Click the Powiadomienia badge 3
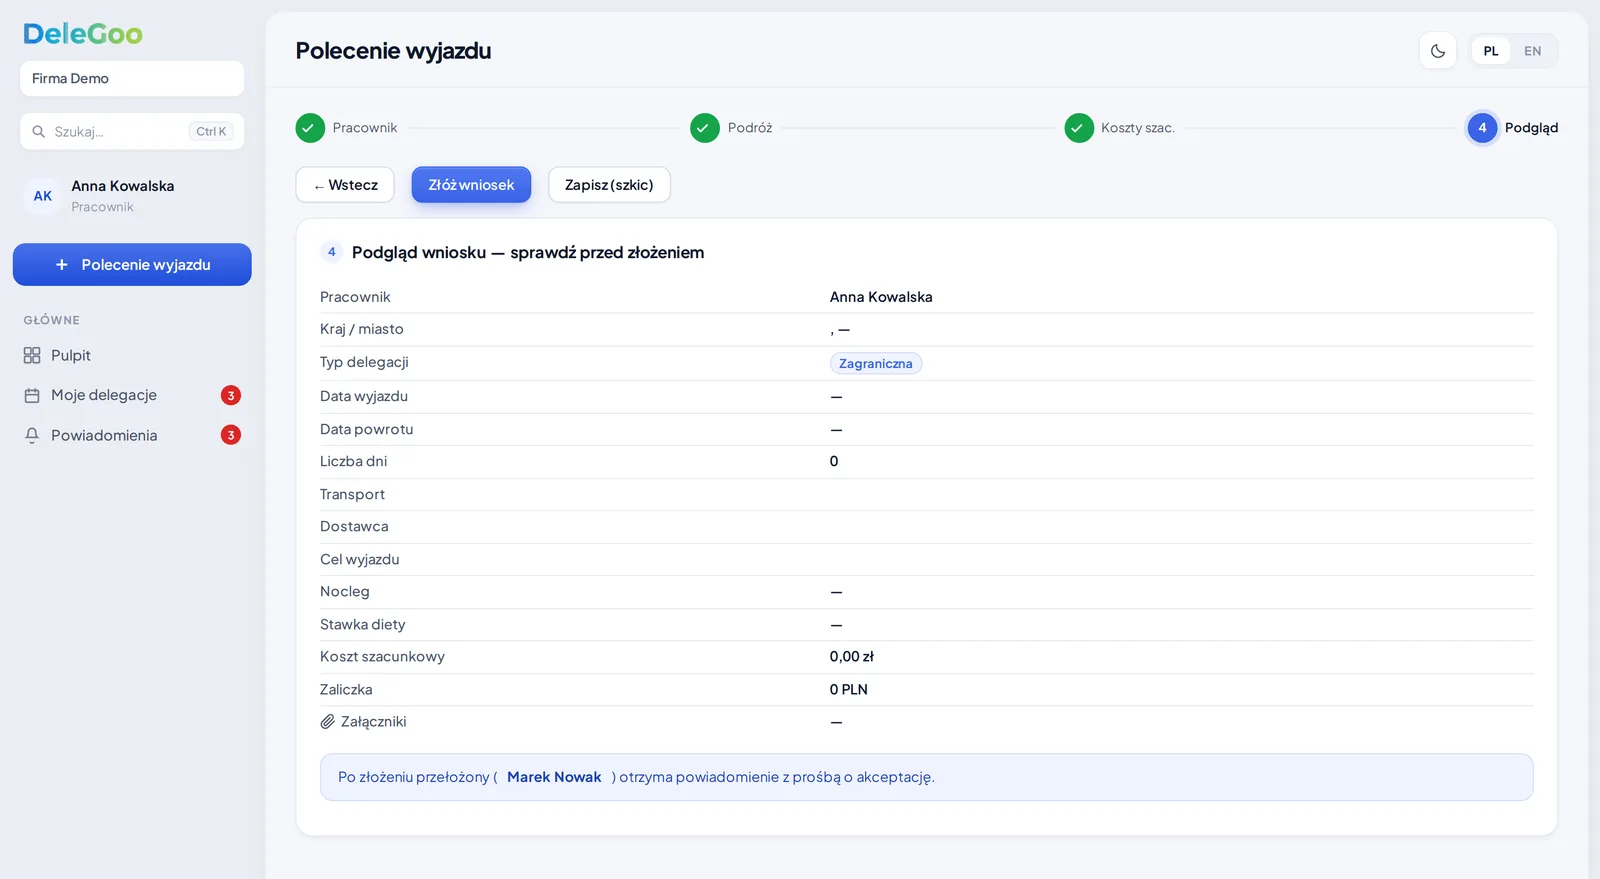The width and height of the screenshot is (1600, 879). coord(231,435)
